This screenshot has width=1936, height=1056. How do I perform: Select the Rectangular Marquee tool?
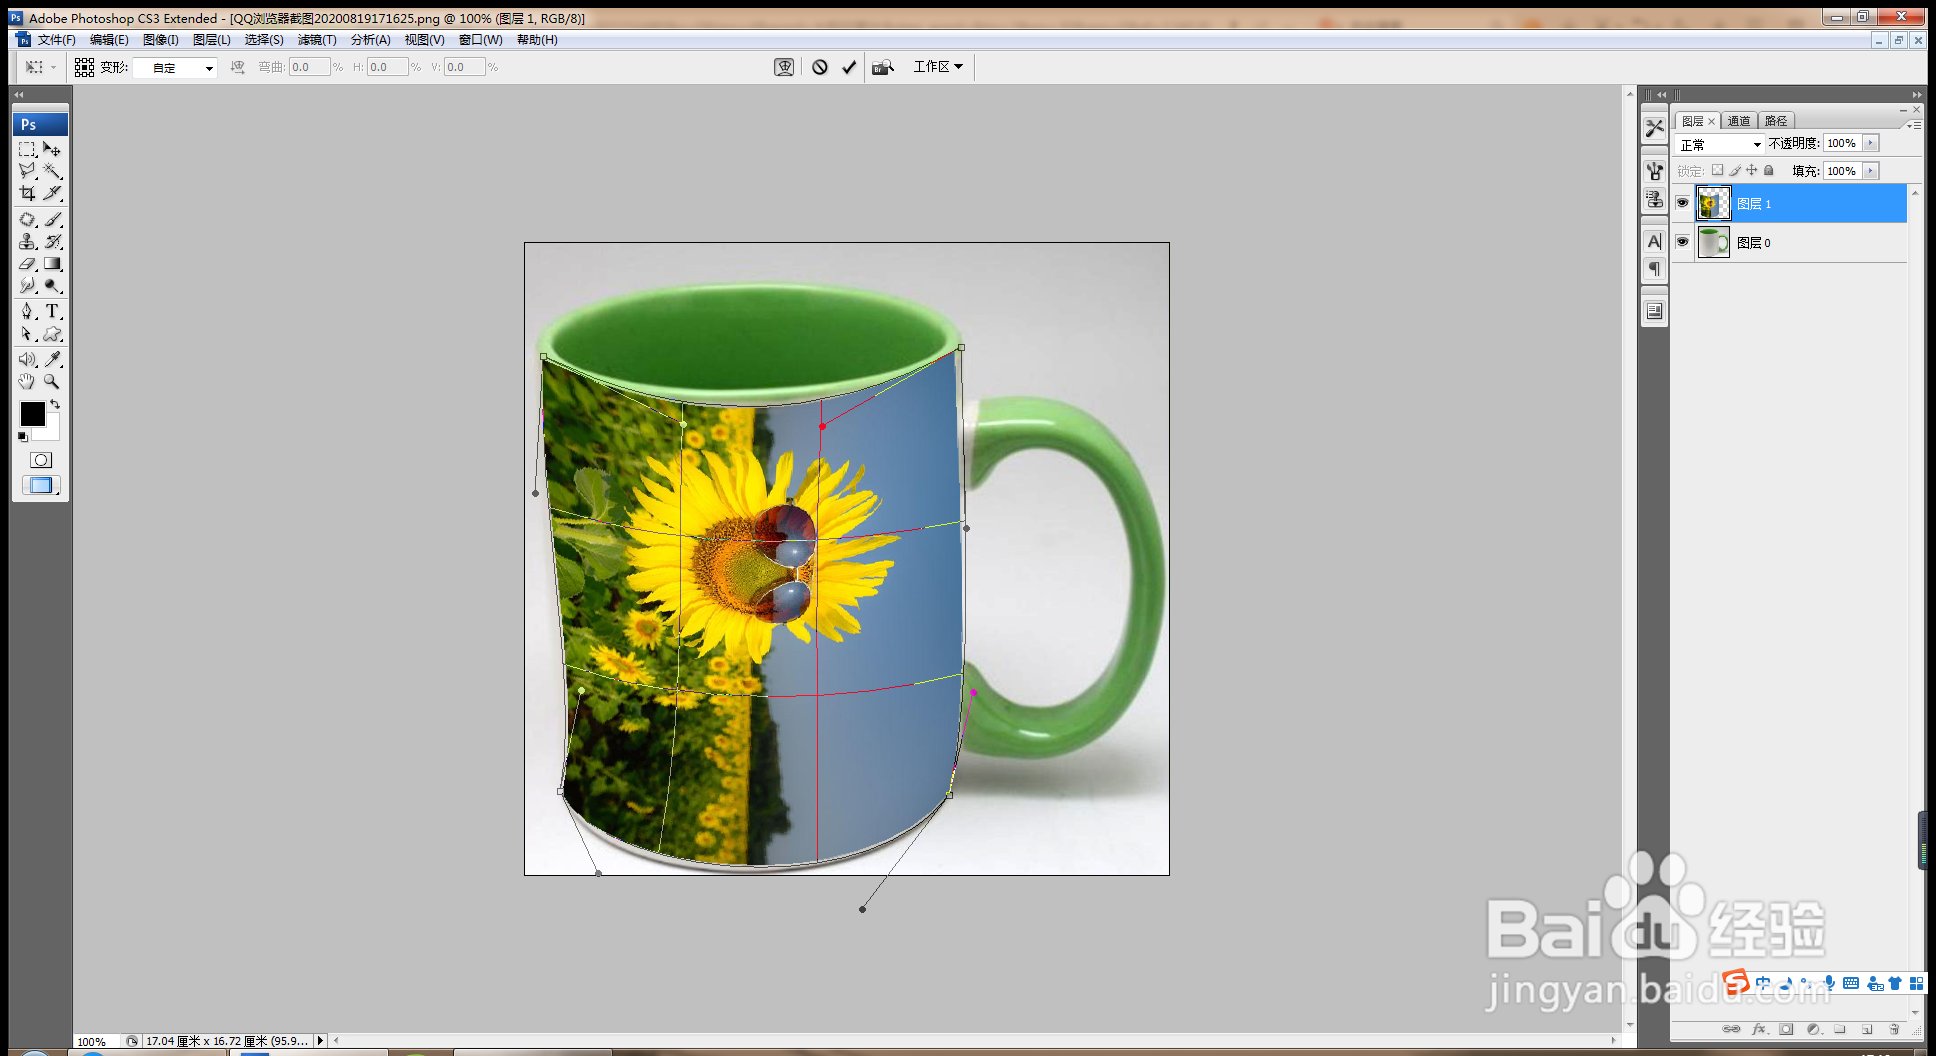pos(27,149)
